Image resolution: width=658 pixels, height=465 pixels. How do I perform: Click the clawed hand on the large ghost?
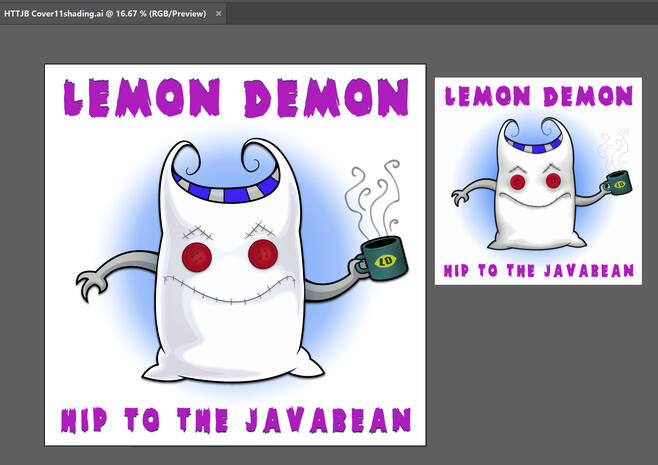pyautogui.click(x=90, y=285)
